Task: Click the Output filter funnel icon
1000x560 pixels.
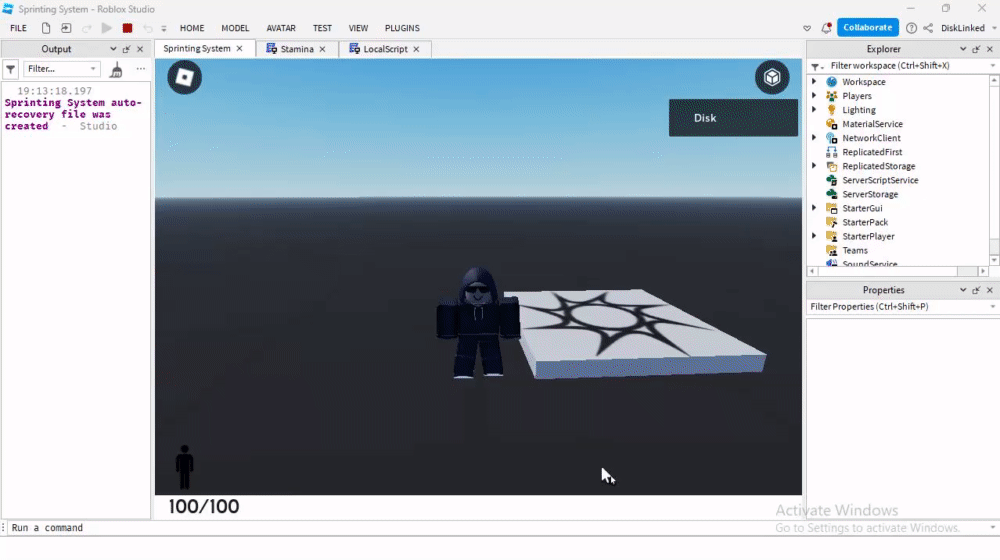Action: pyautogui.click(x=11, y=69)
